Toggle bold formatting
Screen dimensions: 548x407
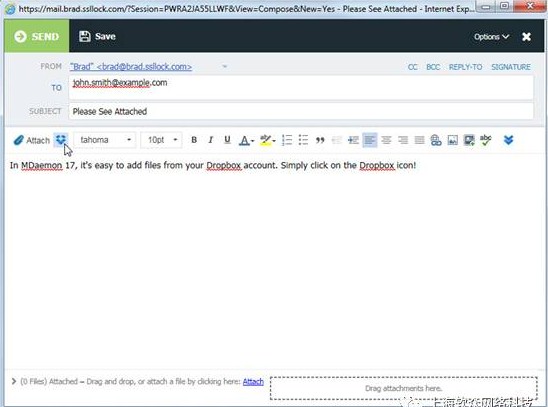pos(194,140)
